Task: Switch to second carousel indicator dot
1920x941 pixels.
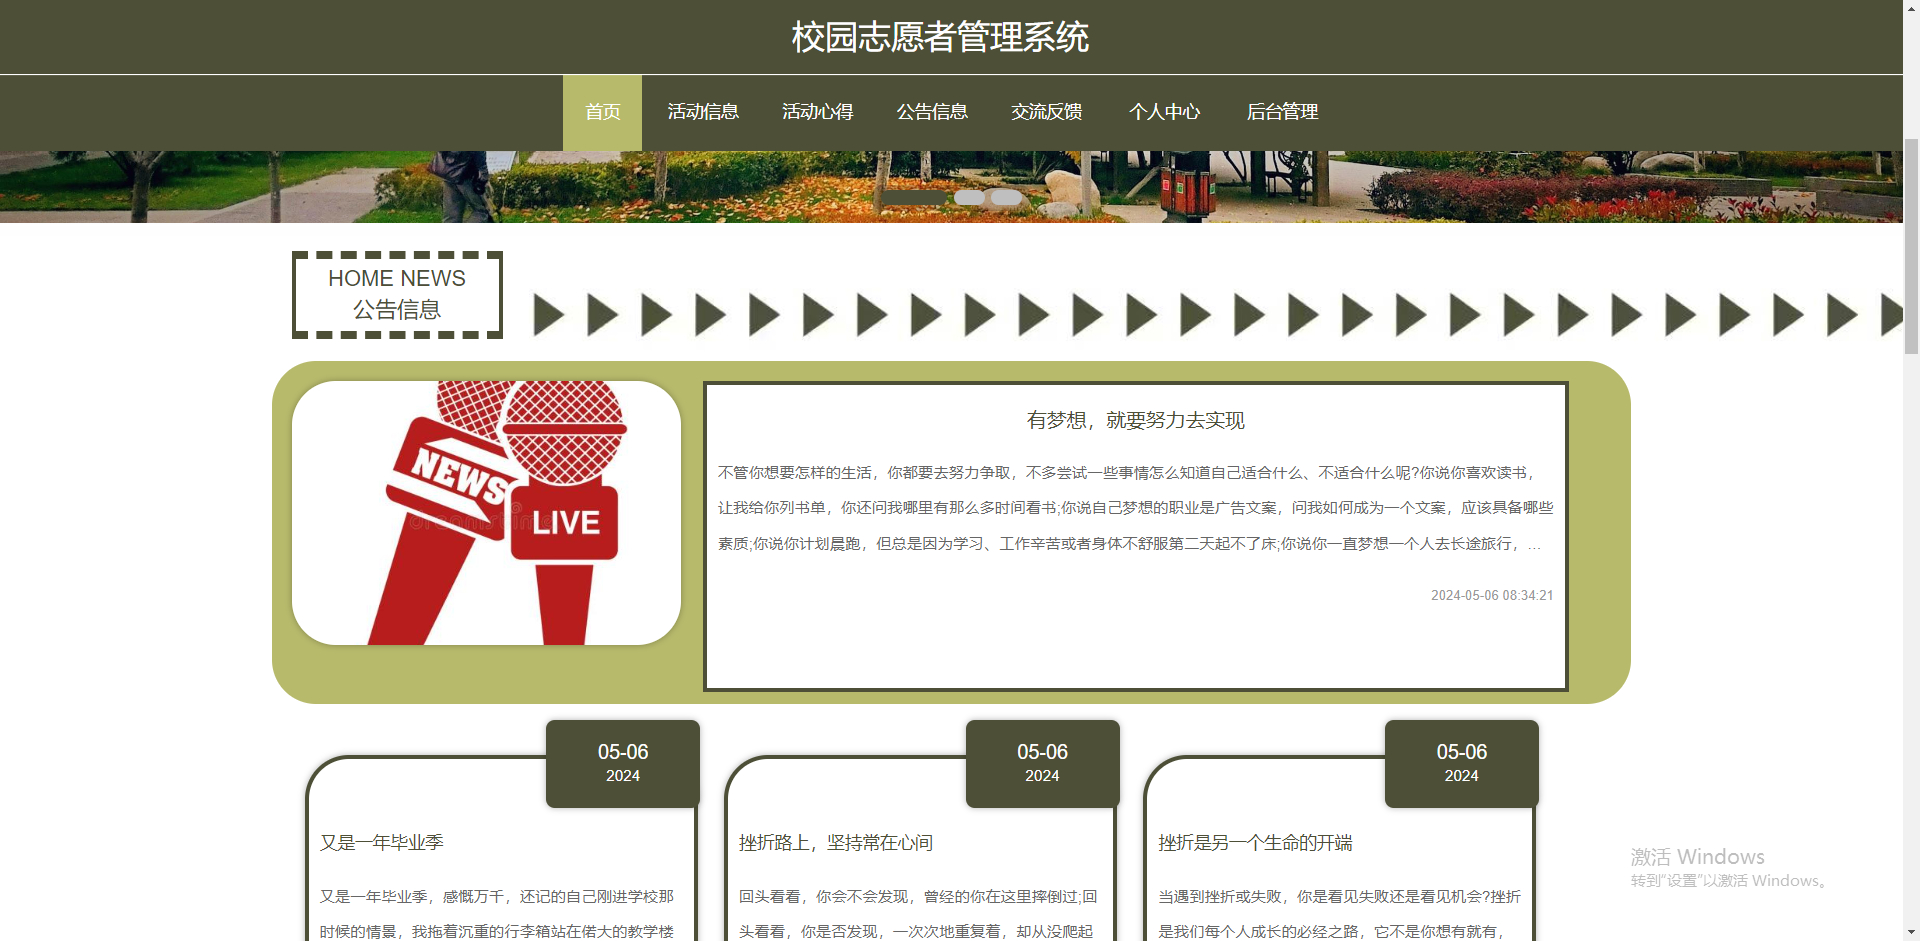Action: coord(969,197)
